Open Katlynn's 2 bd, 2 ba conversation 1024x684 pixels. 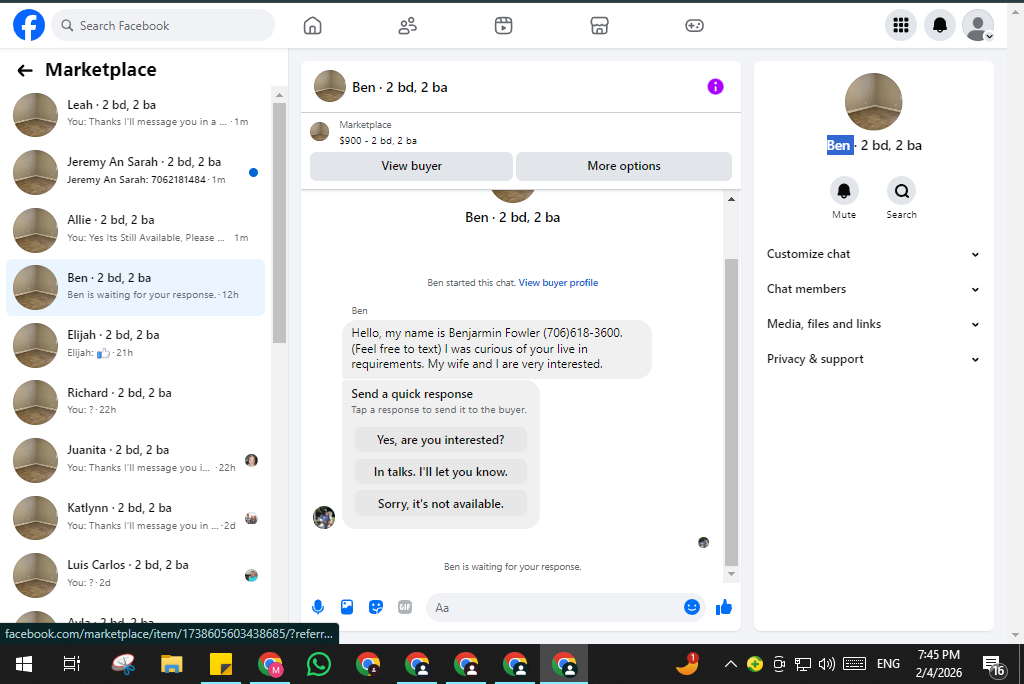click(x=136, y=517)
